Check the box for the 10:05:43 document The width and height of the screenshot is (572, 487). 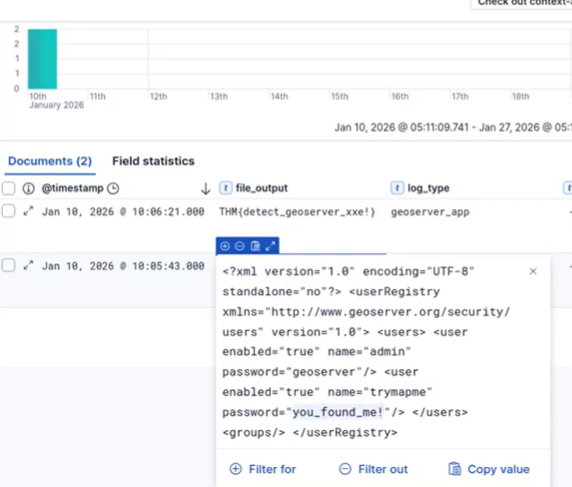coord(8,265)
